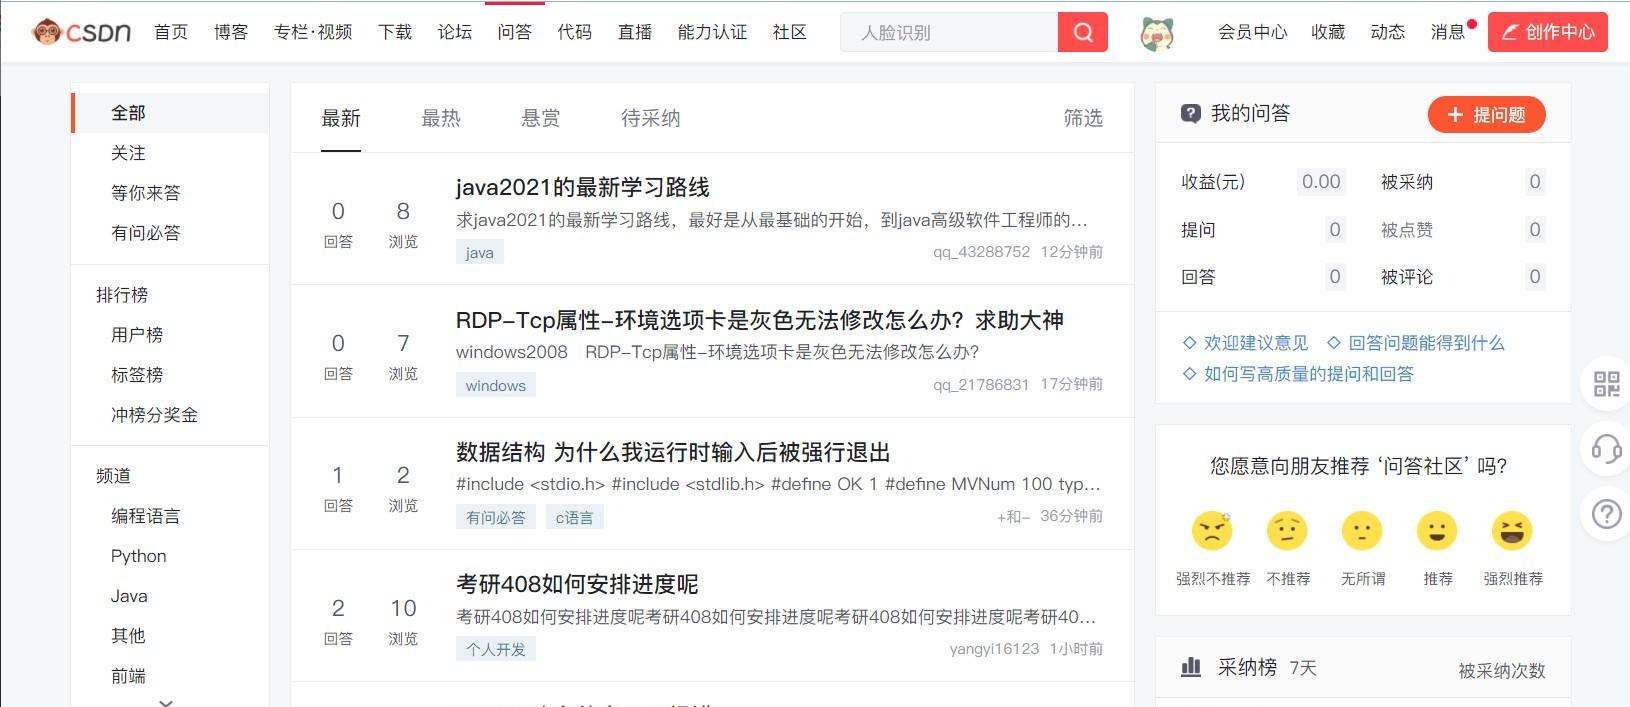
Task: Choose the 推荐 smiling emoji rating
Action: 1437,531
